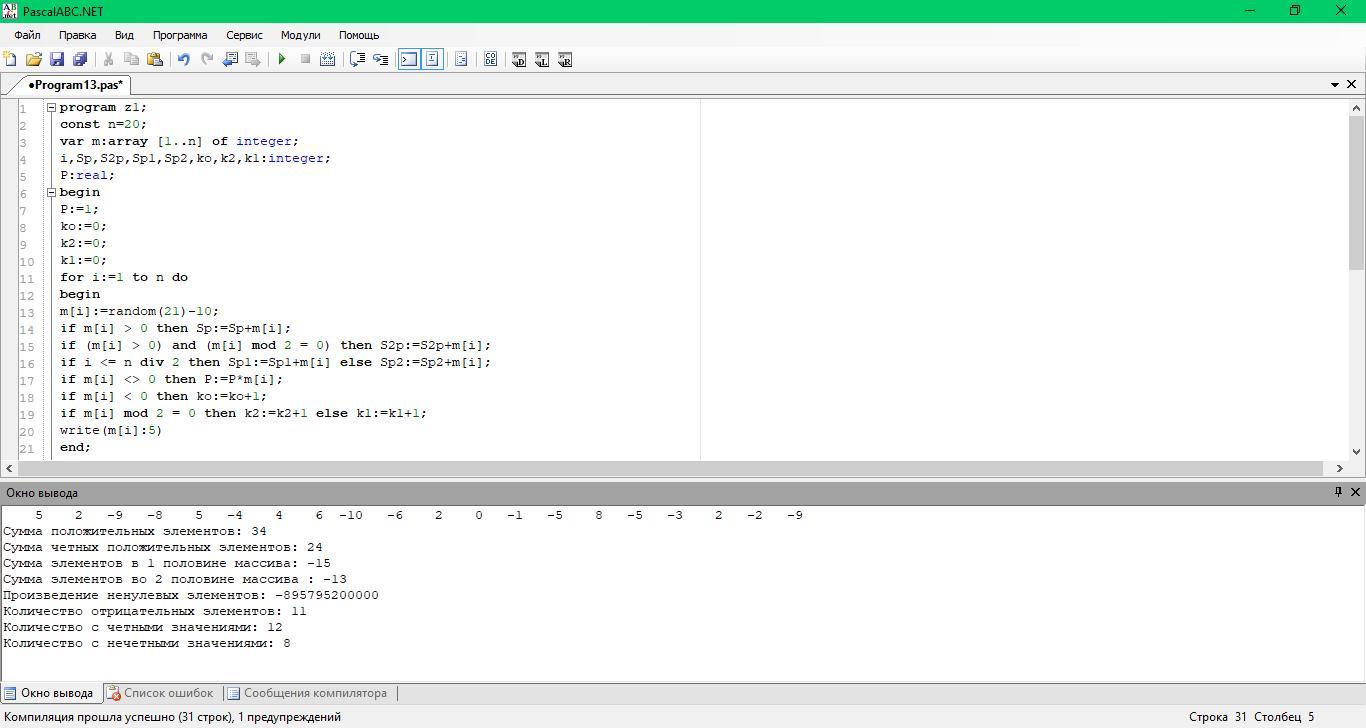The image size is (1366, 728).
Task: Open the Сервис menu
Action: 244,35
